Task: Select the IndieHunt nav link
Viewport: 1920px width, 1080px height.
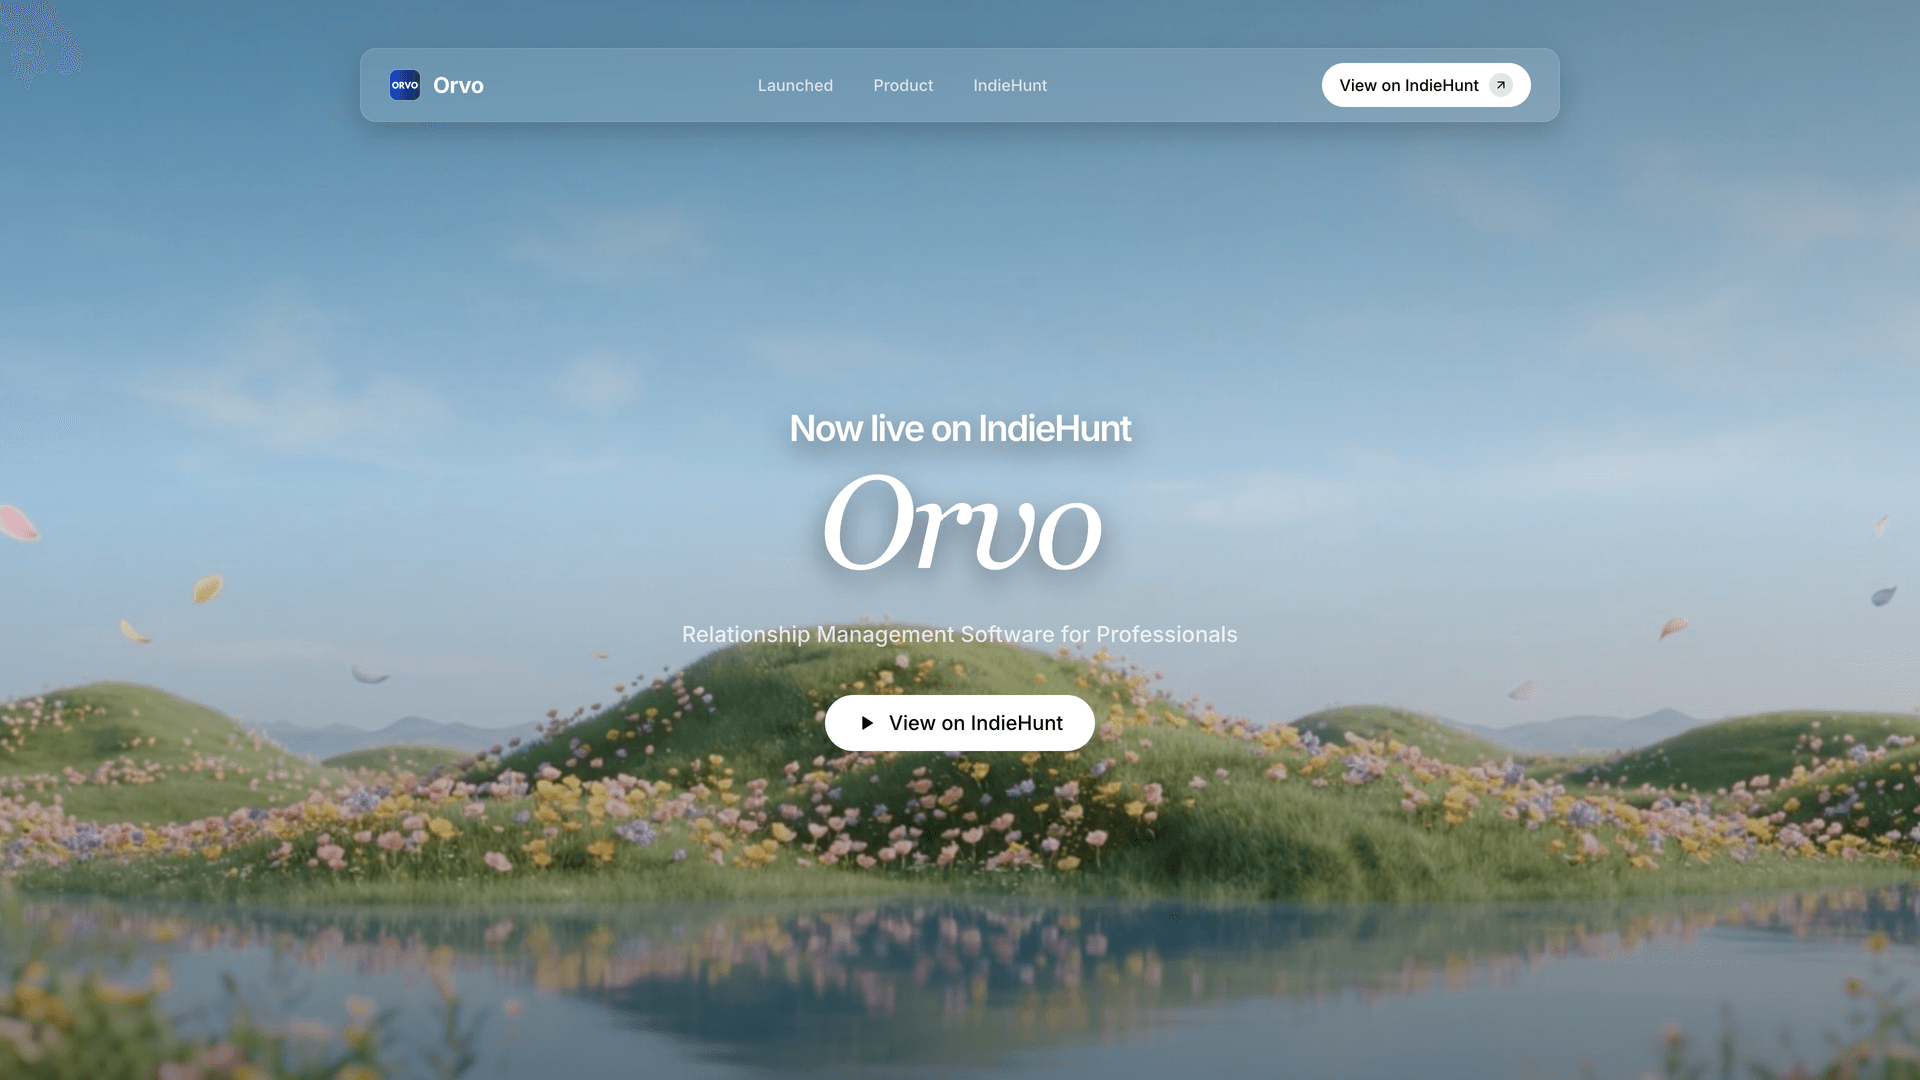Action: coord(1010,85)
